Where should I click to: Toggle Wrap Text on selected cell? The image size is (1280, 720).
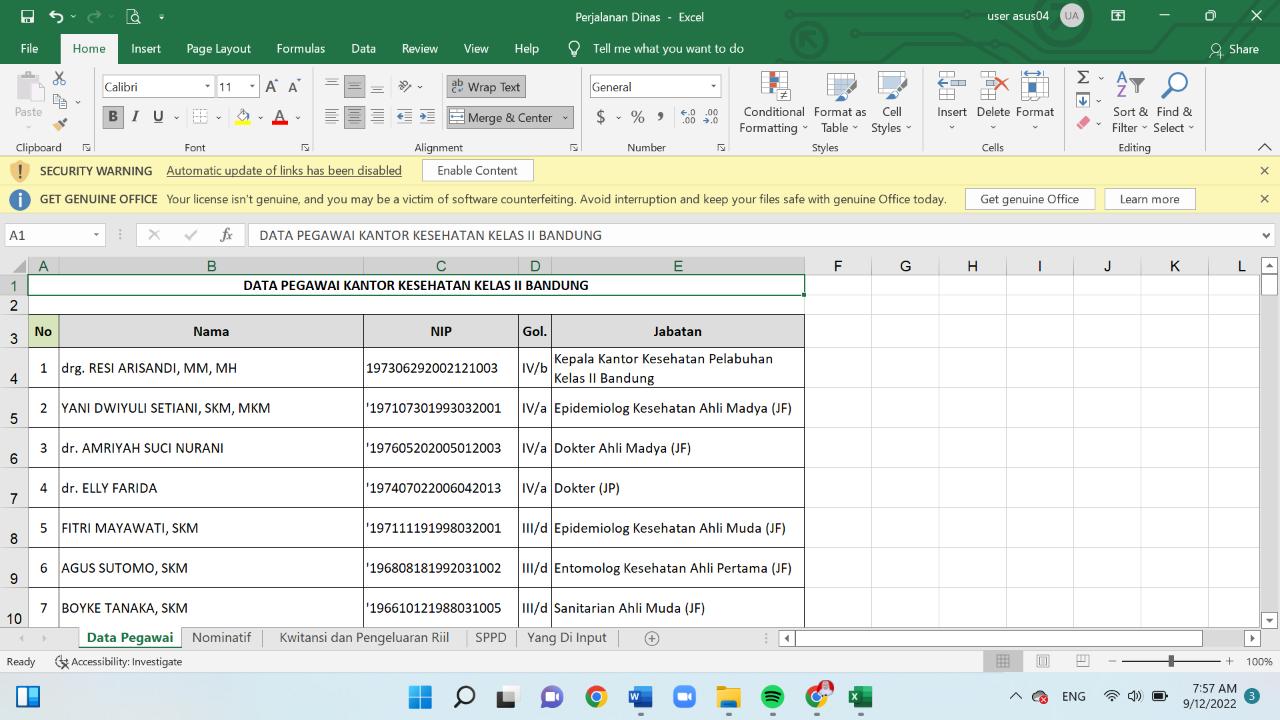click(485, 87)
